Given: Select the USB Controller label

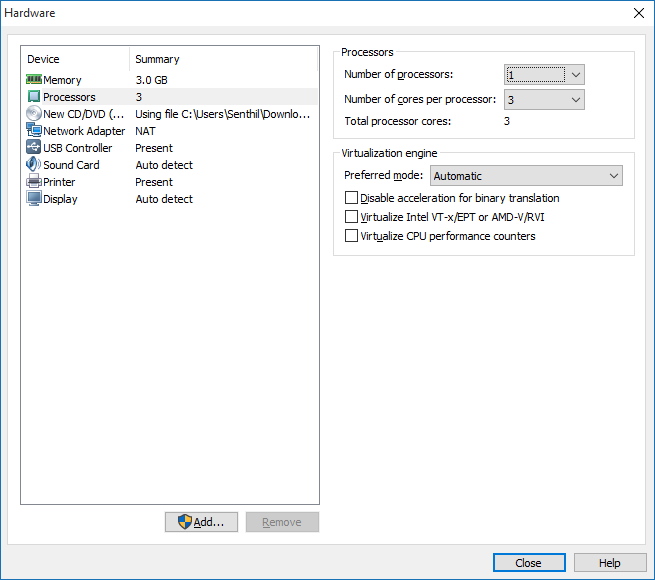Looking at the screenshot, I should tap(78, 148).
